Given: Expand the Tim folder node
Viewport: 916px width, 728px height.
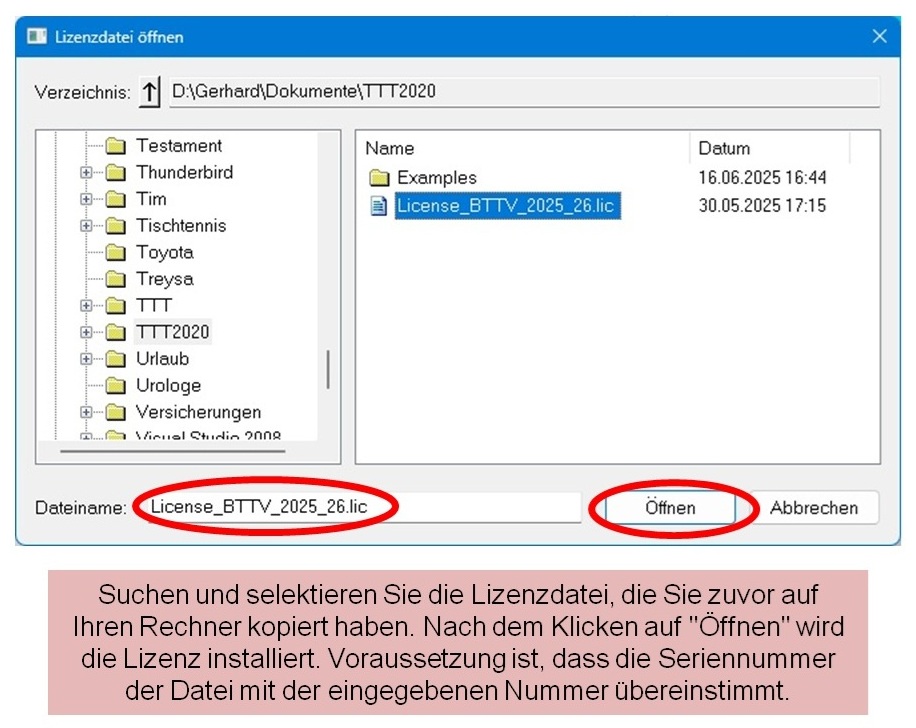Looking at the screenshot, I should (86, 199).
